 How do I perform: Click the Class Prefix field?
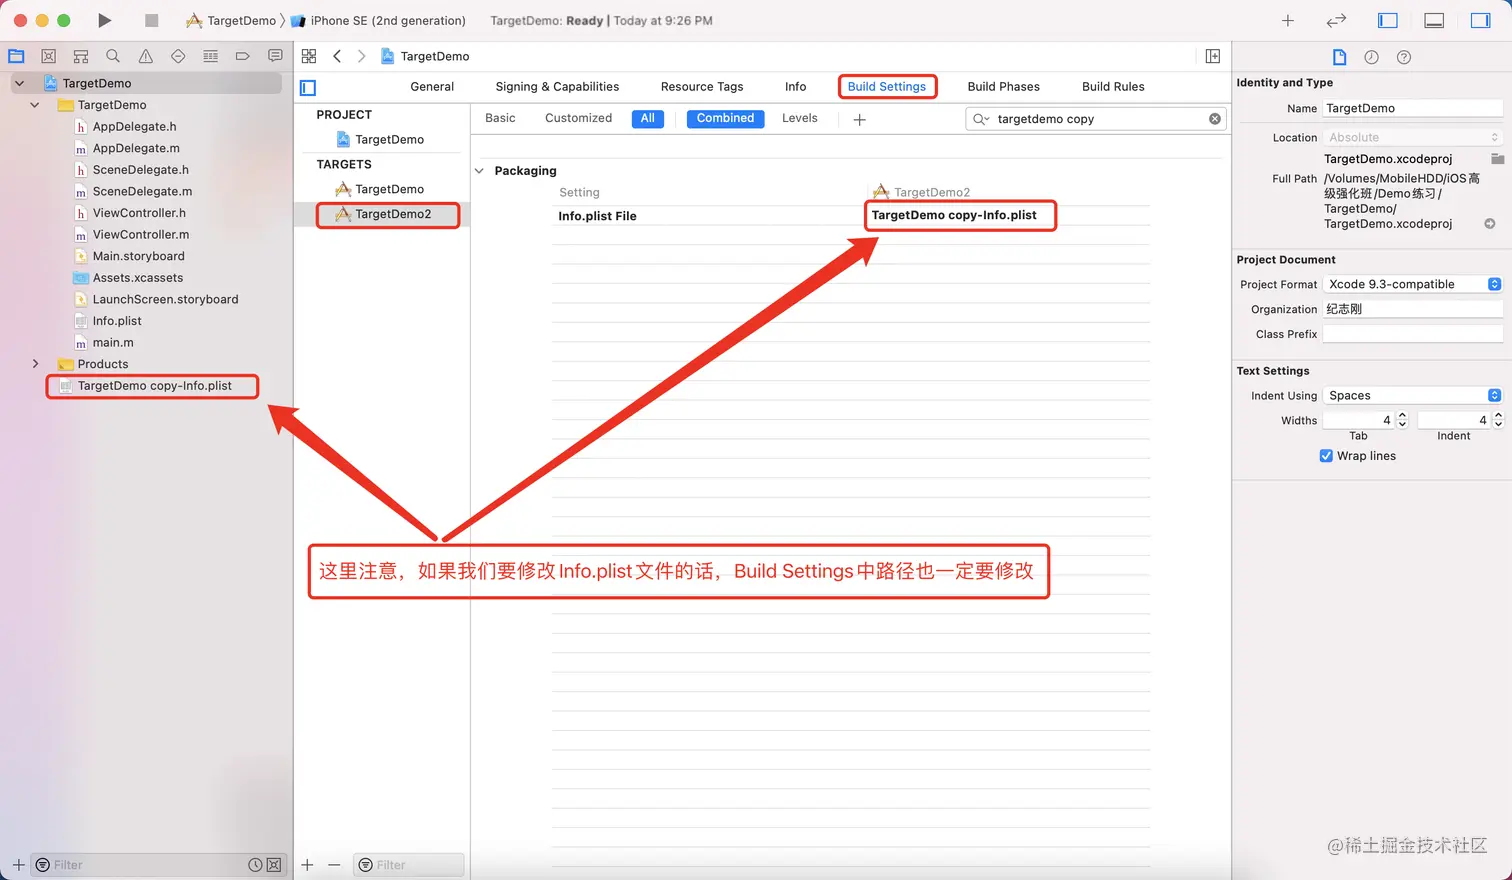(x=1413, y=334)
